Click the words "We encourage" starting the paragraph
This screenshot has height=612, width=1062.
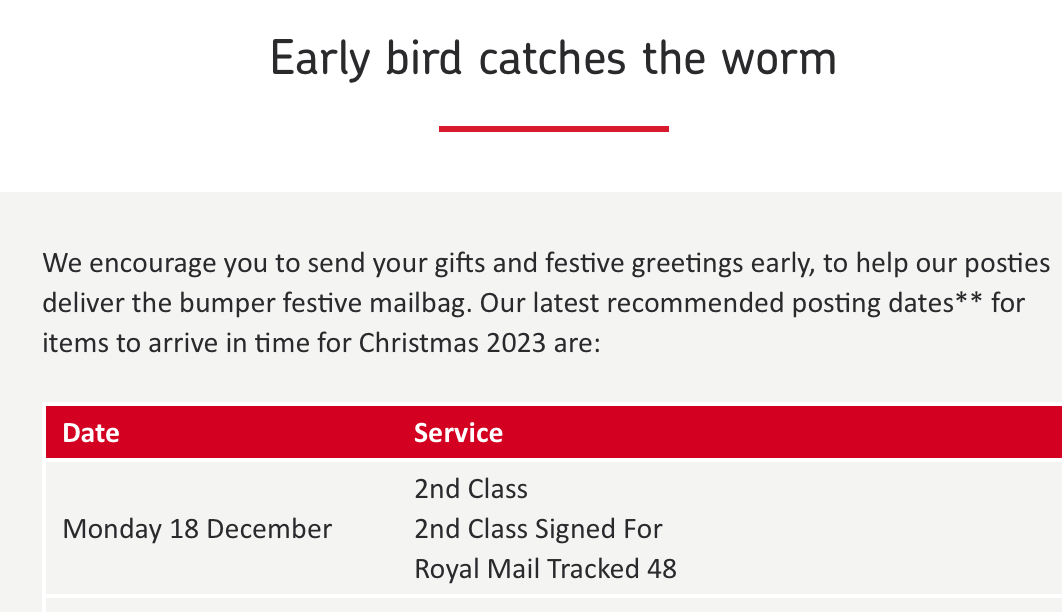tap(129, 263)
